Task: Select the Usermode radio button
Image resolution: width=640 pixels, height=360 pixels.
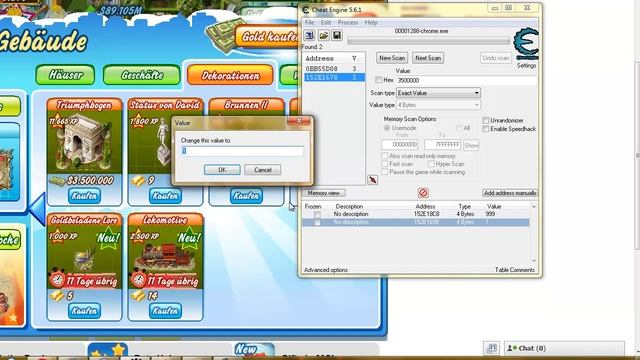Action: pos(387,128)
